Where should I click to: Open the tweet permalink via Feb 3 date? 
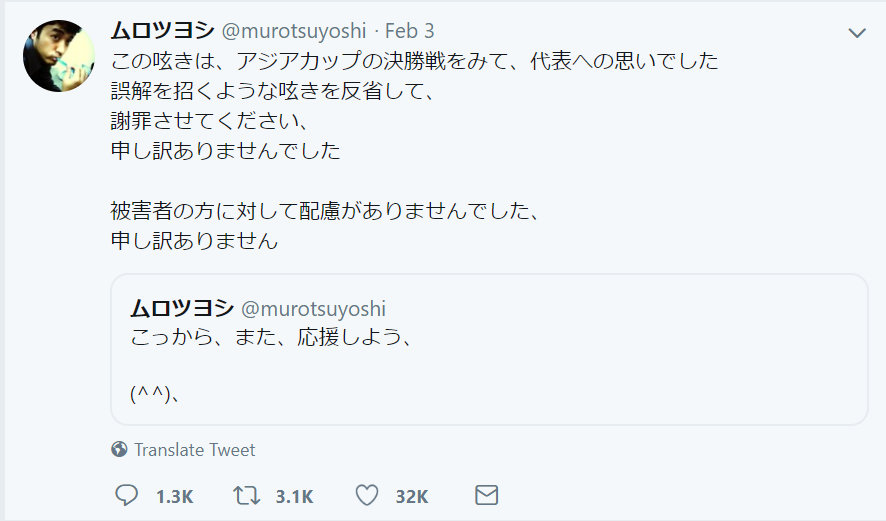click(x=410, y=32)
